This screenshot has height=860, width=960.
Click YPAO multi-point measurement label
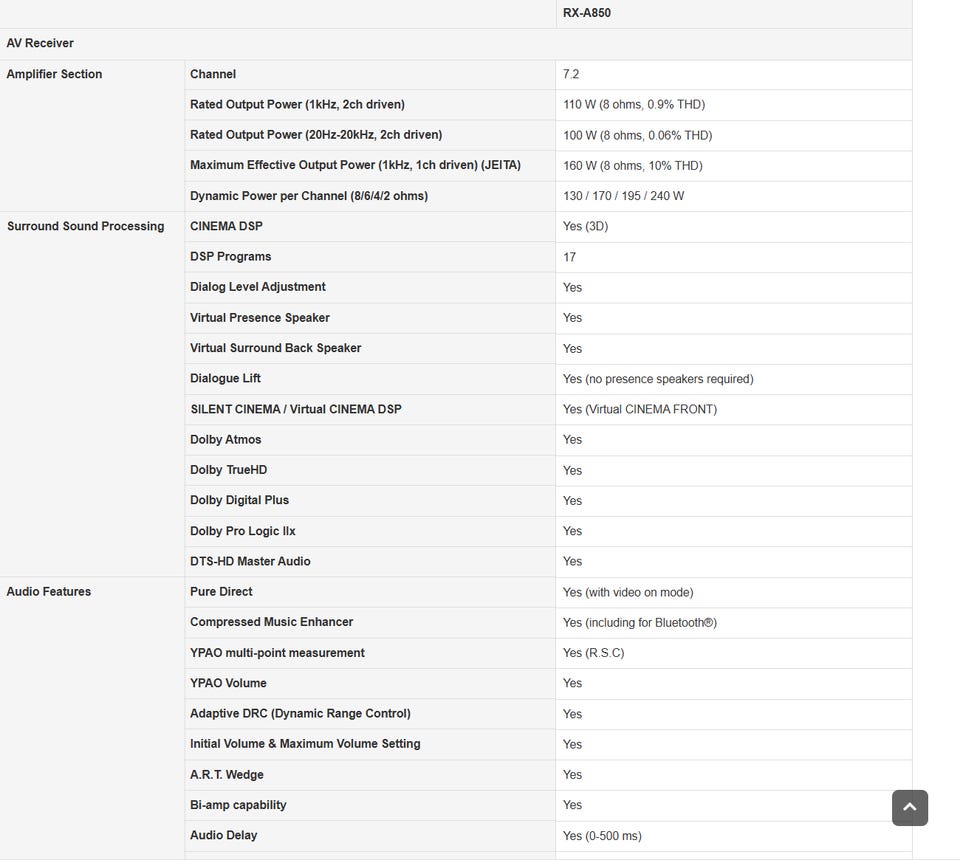click(x=277, y=653)
